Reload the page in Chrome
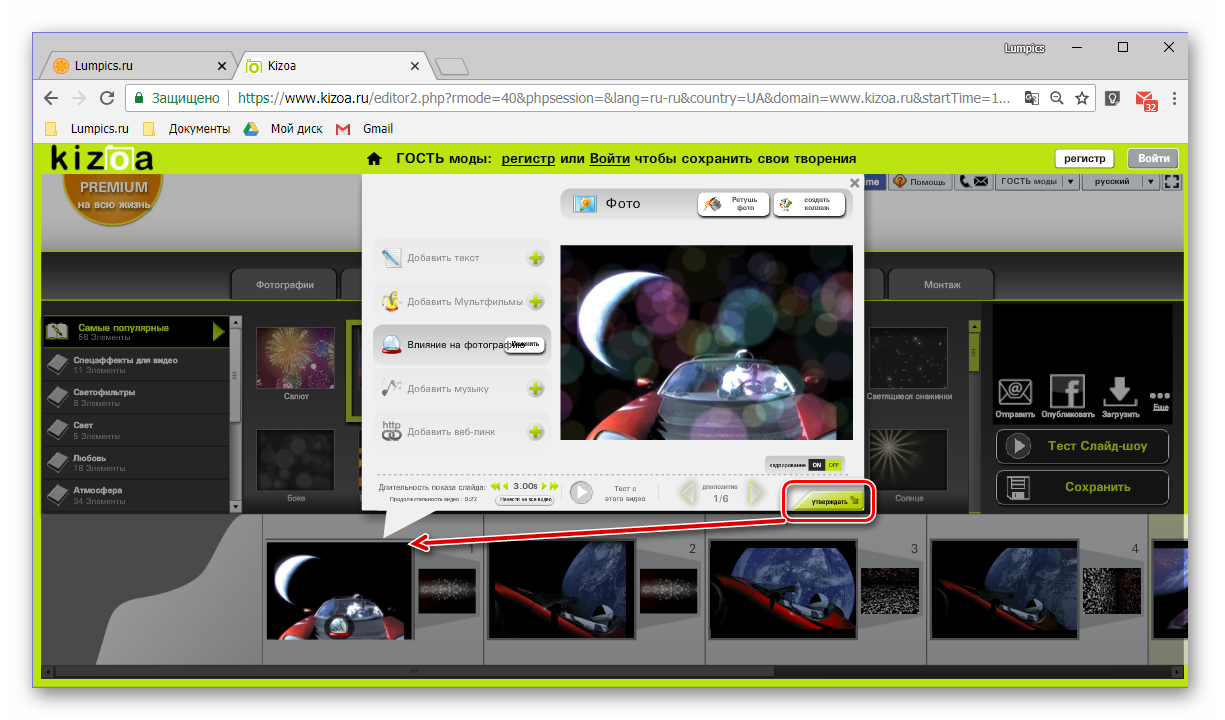1225x720 pixels. coord(107,98)
